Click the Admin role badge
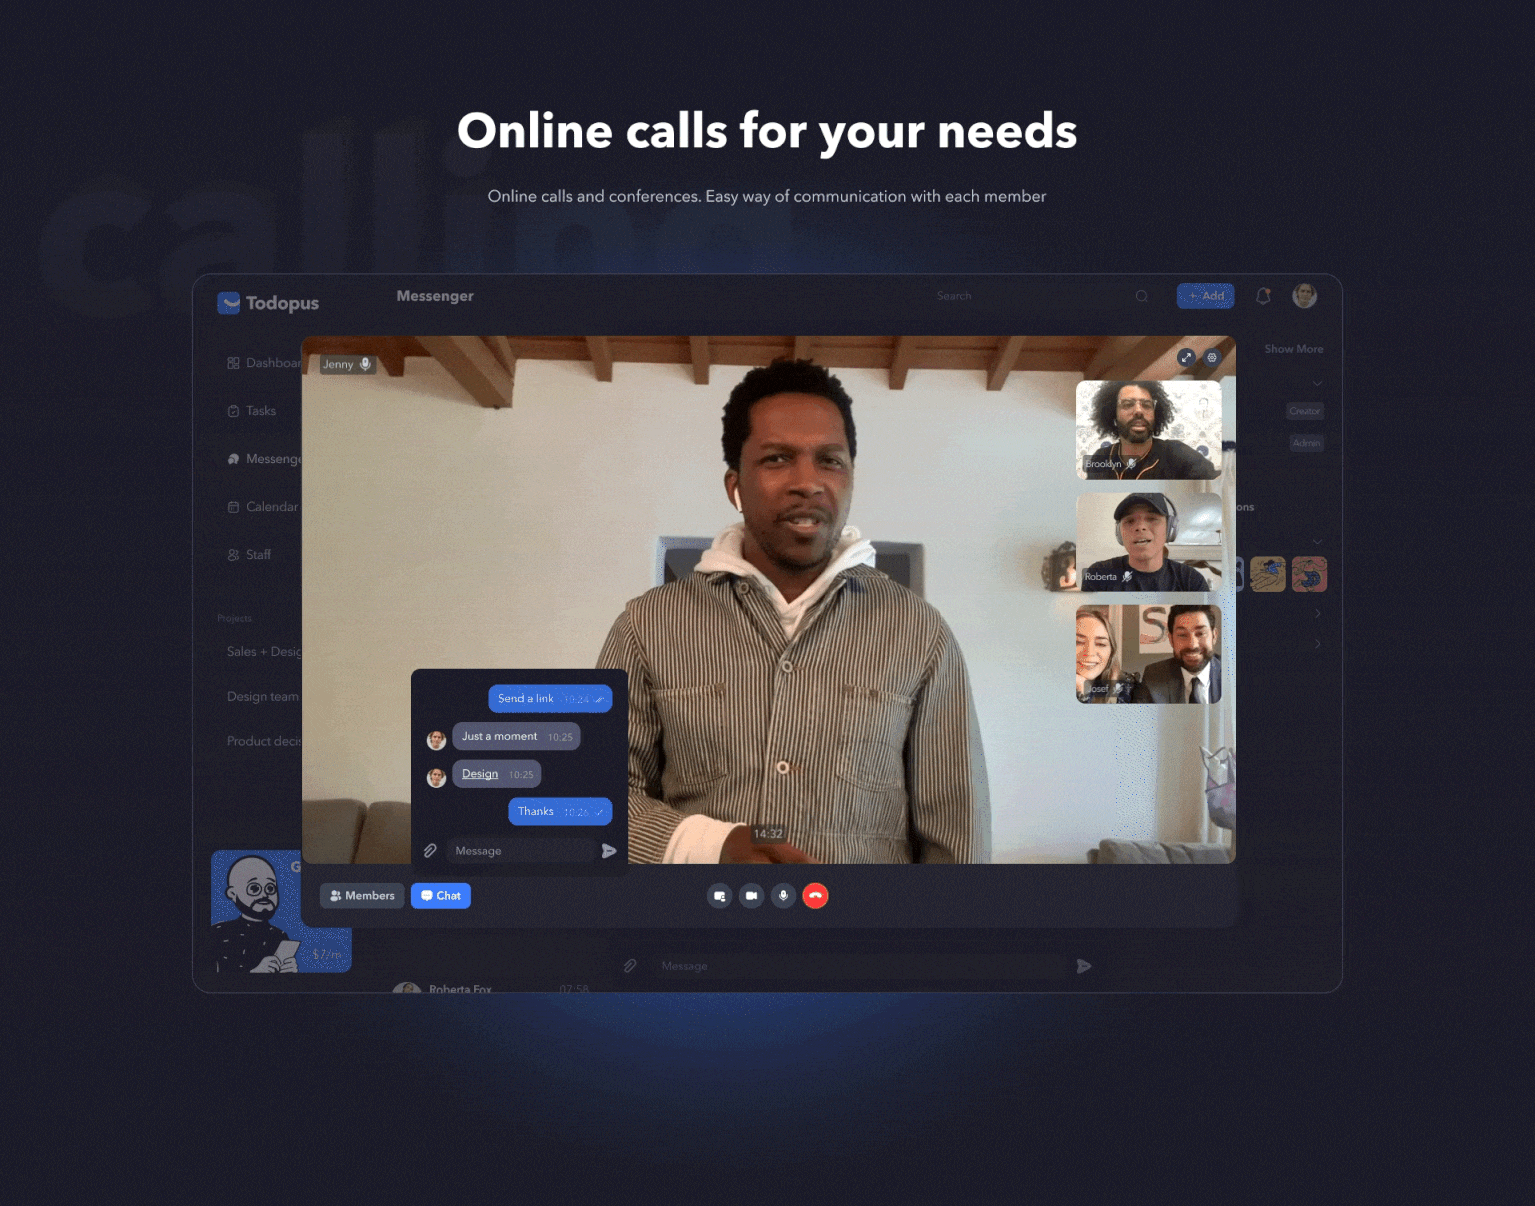Image resolution: width=1535 pixels, height=1206 pixels. [1307, 443]
